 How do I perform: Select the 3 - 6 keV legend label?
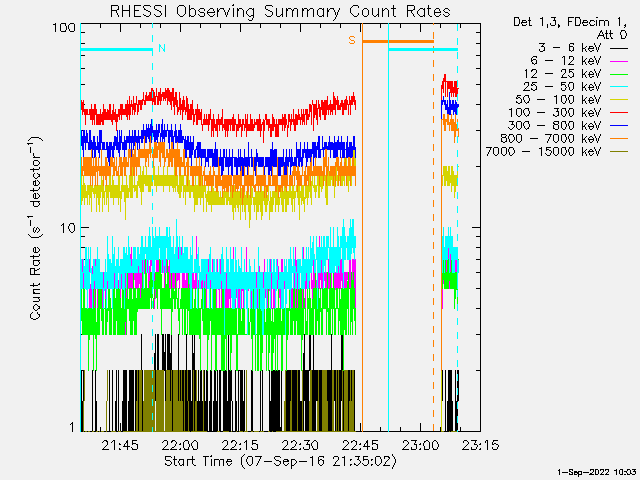point(569,48)
